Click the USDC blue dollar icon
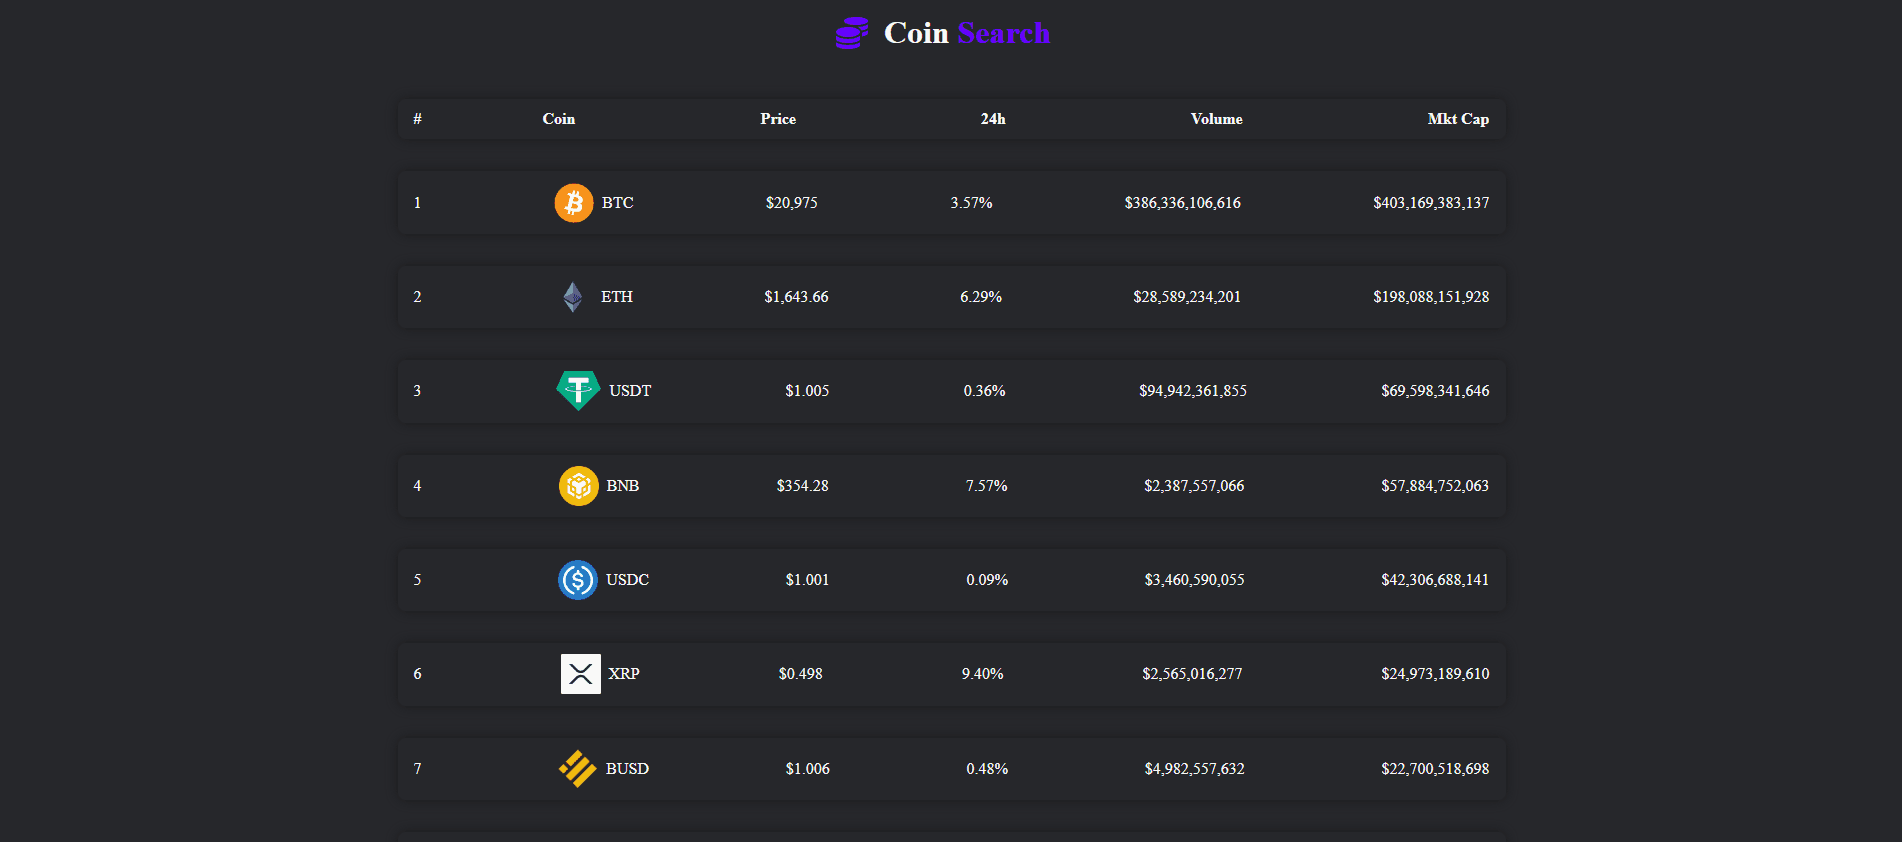The width and height of the screenshot is (1902, 842). (x=578, y=580)
